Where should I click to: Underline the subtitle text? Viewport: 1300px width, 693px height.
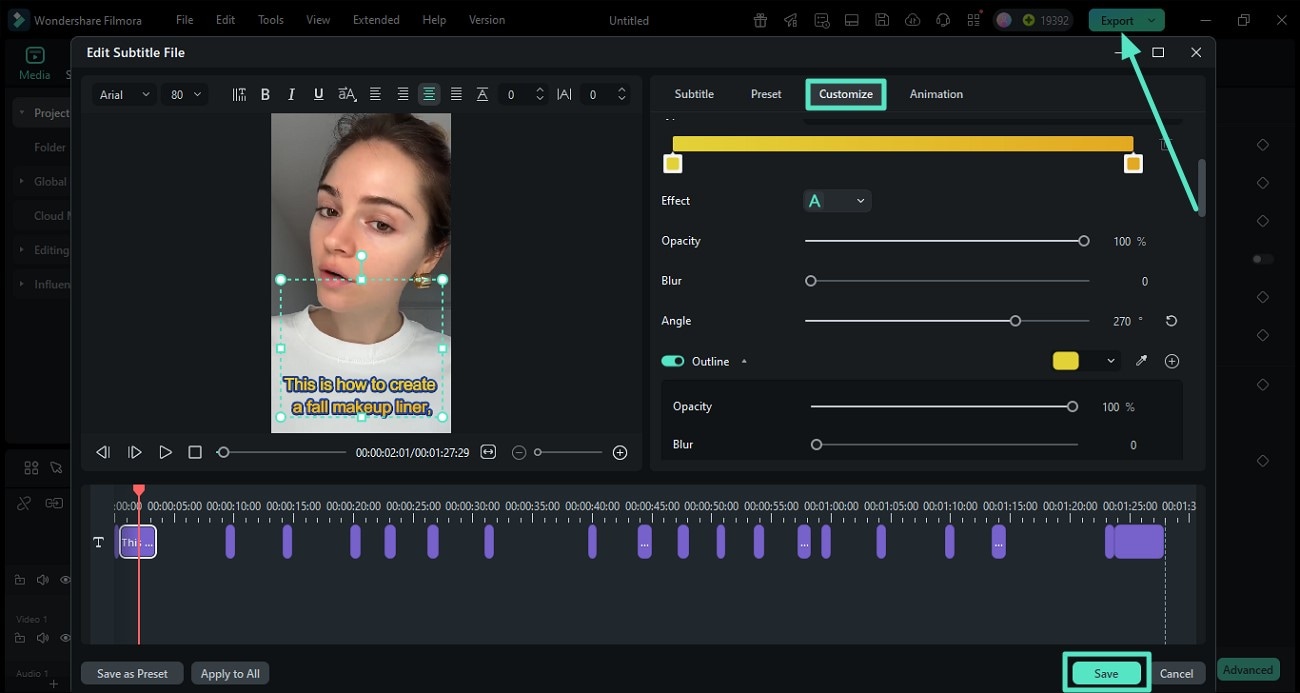[x=318, y=94]
